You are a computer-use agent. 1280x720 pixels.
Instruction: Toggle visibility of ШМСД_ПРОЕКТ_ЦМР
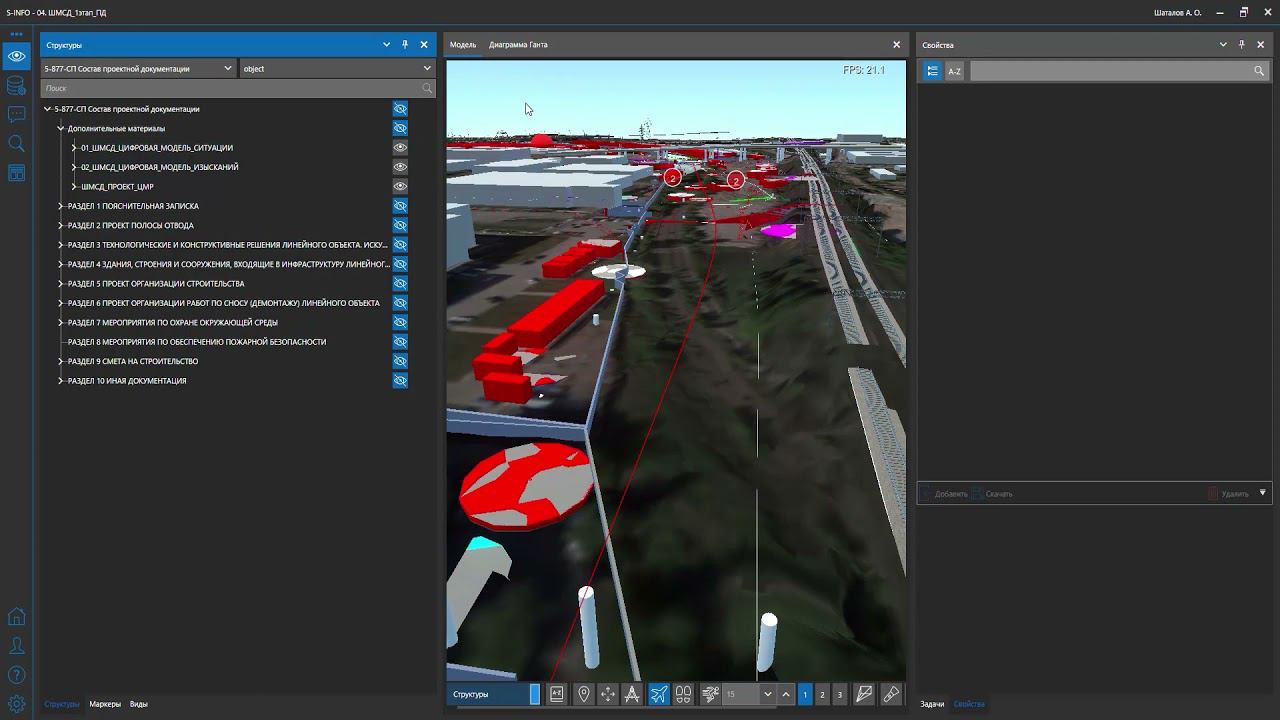[400, 187]
